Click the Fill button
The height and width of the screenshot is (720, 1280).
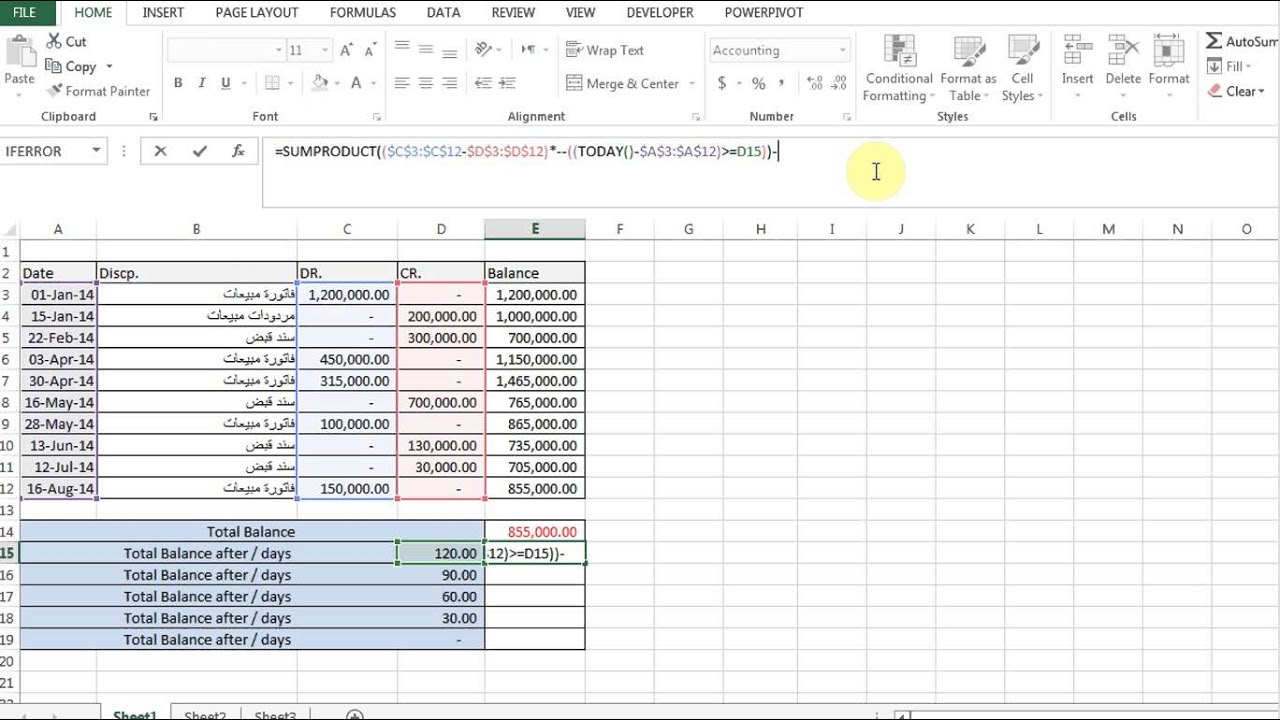pyautogui.click(x=1228, y=66)
